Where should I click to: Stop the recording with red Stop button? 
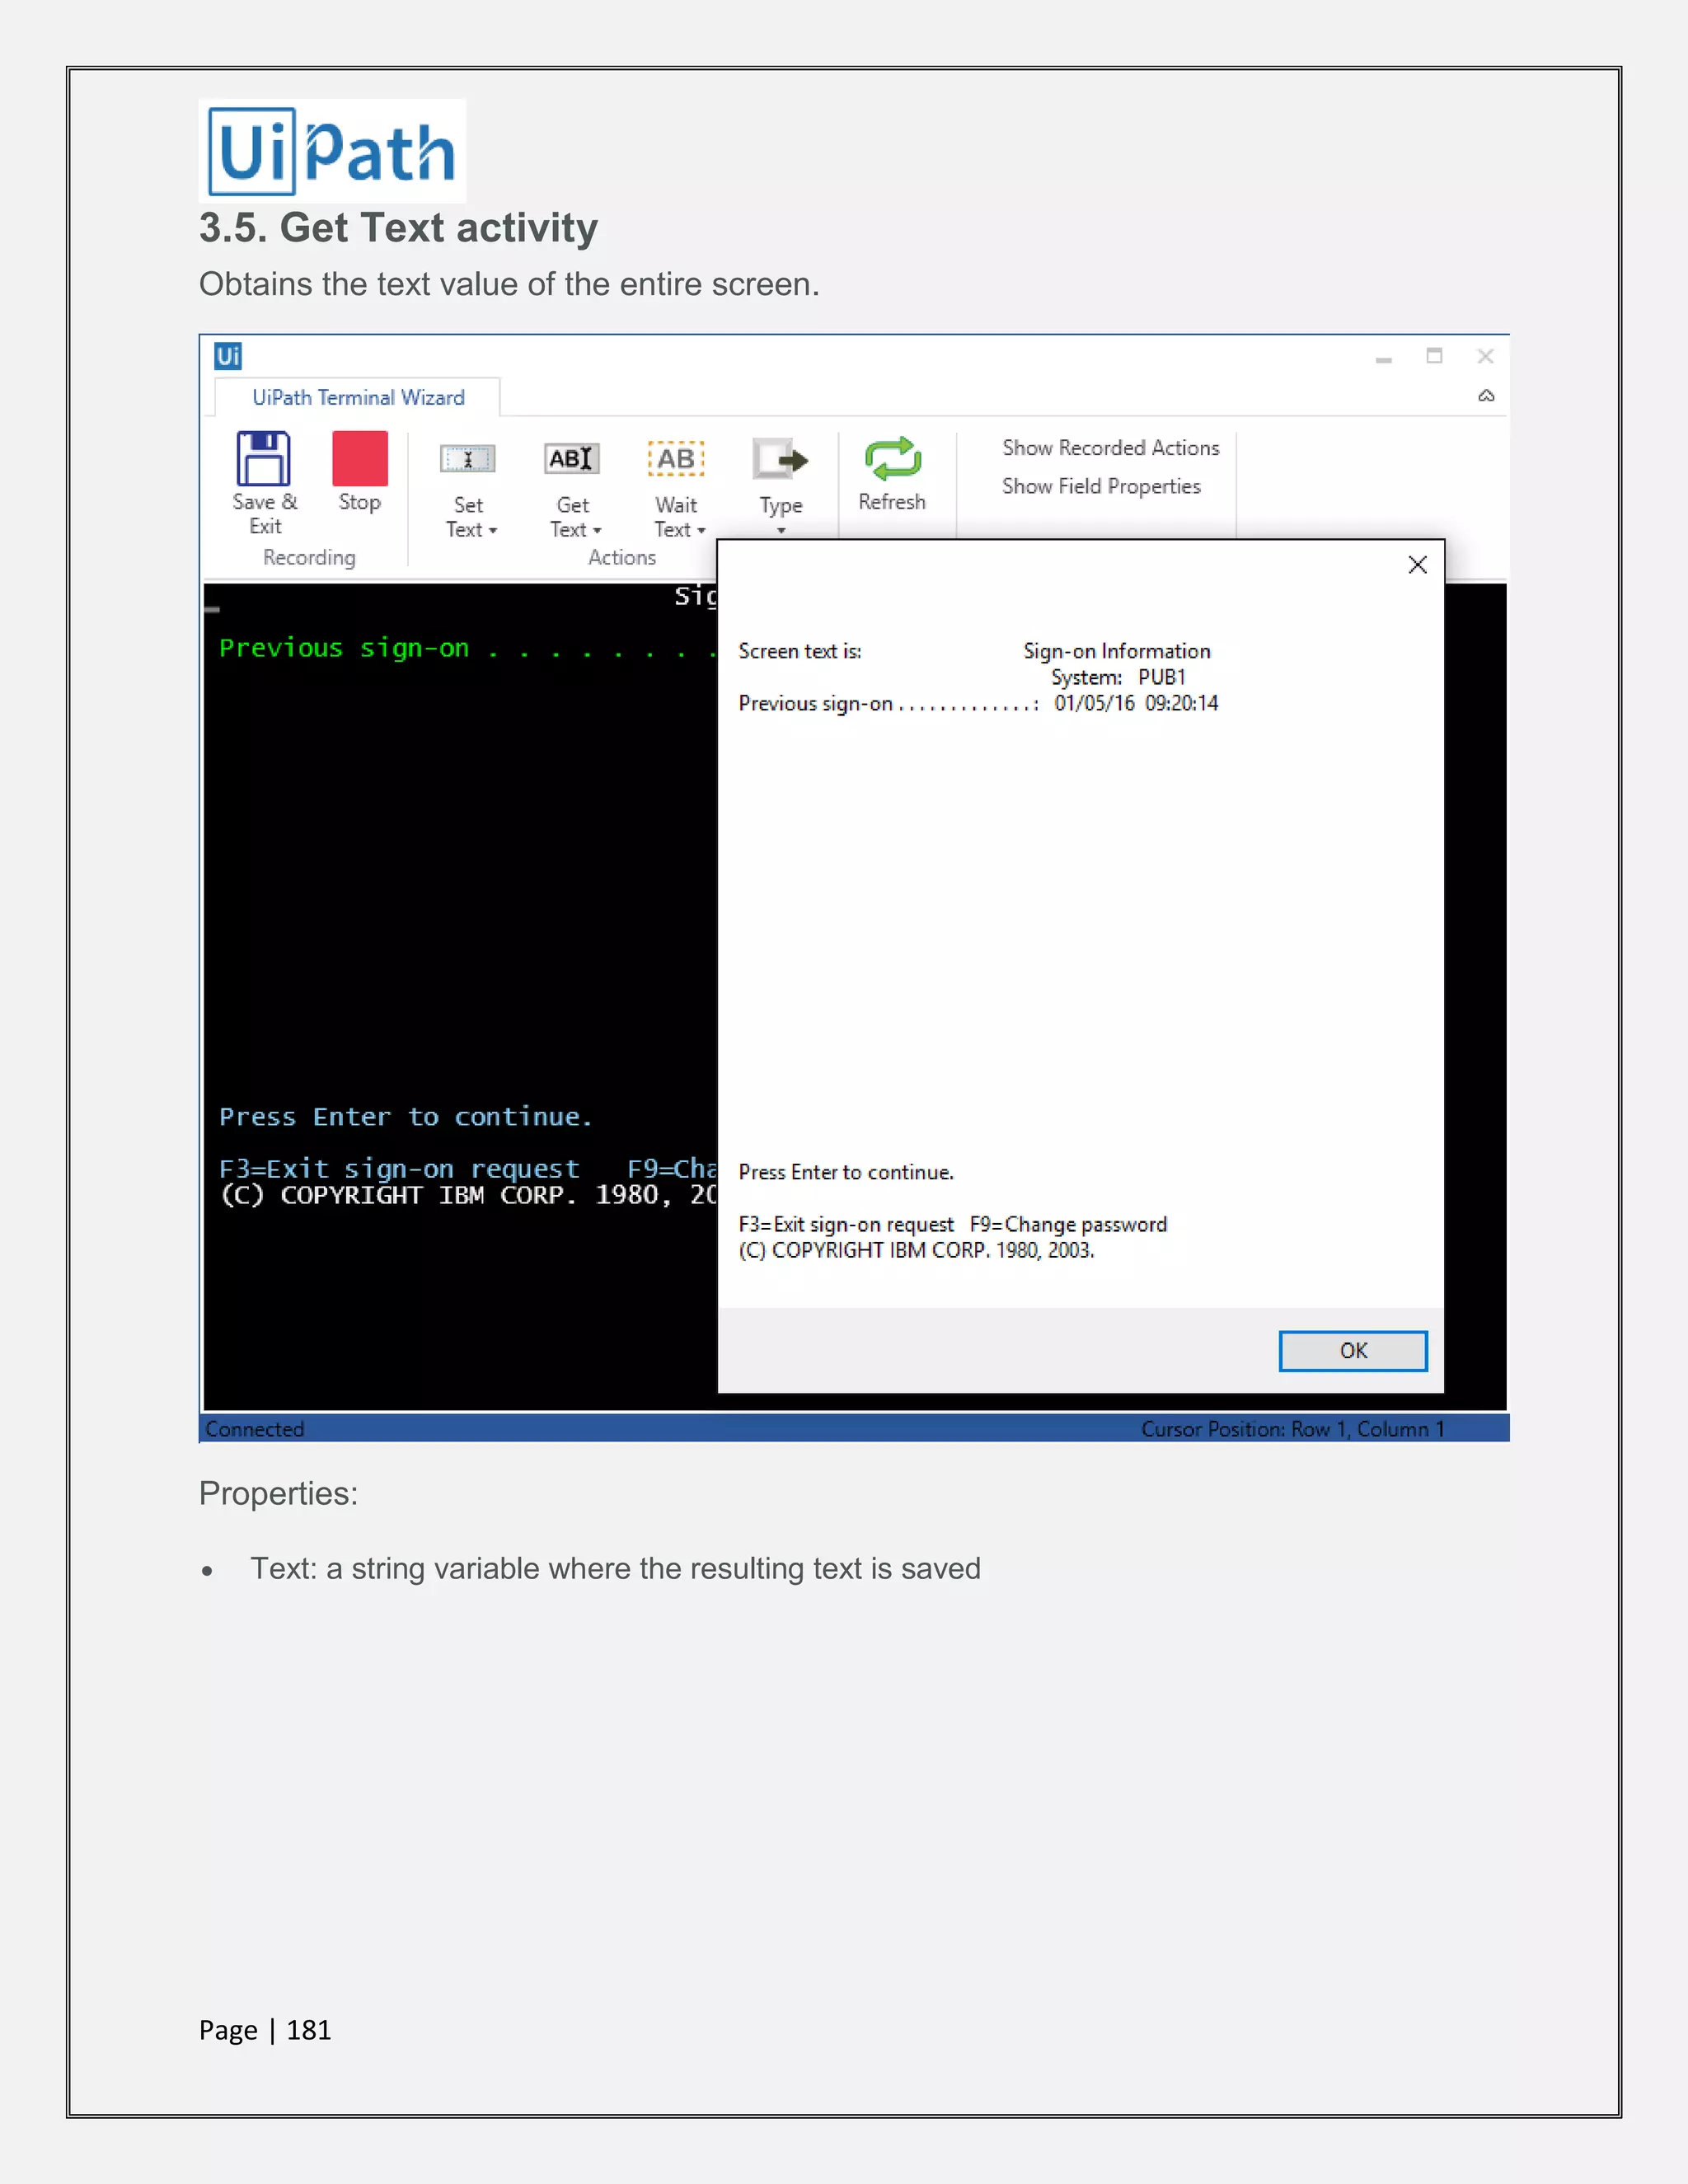pos(360,458)
